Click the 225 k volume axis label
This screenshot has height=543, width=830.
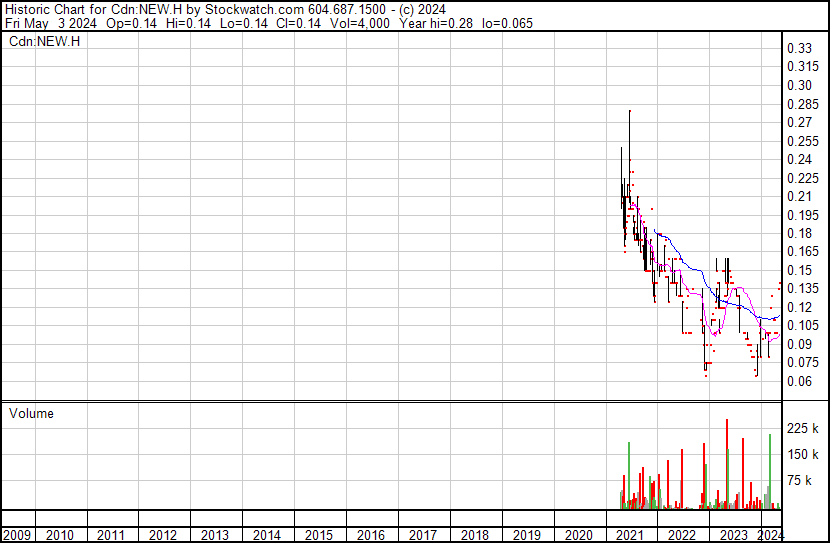coord(803,428)
